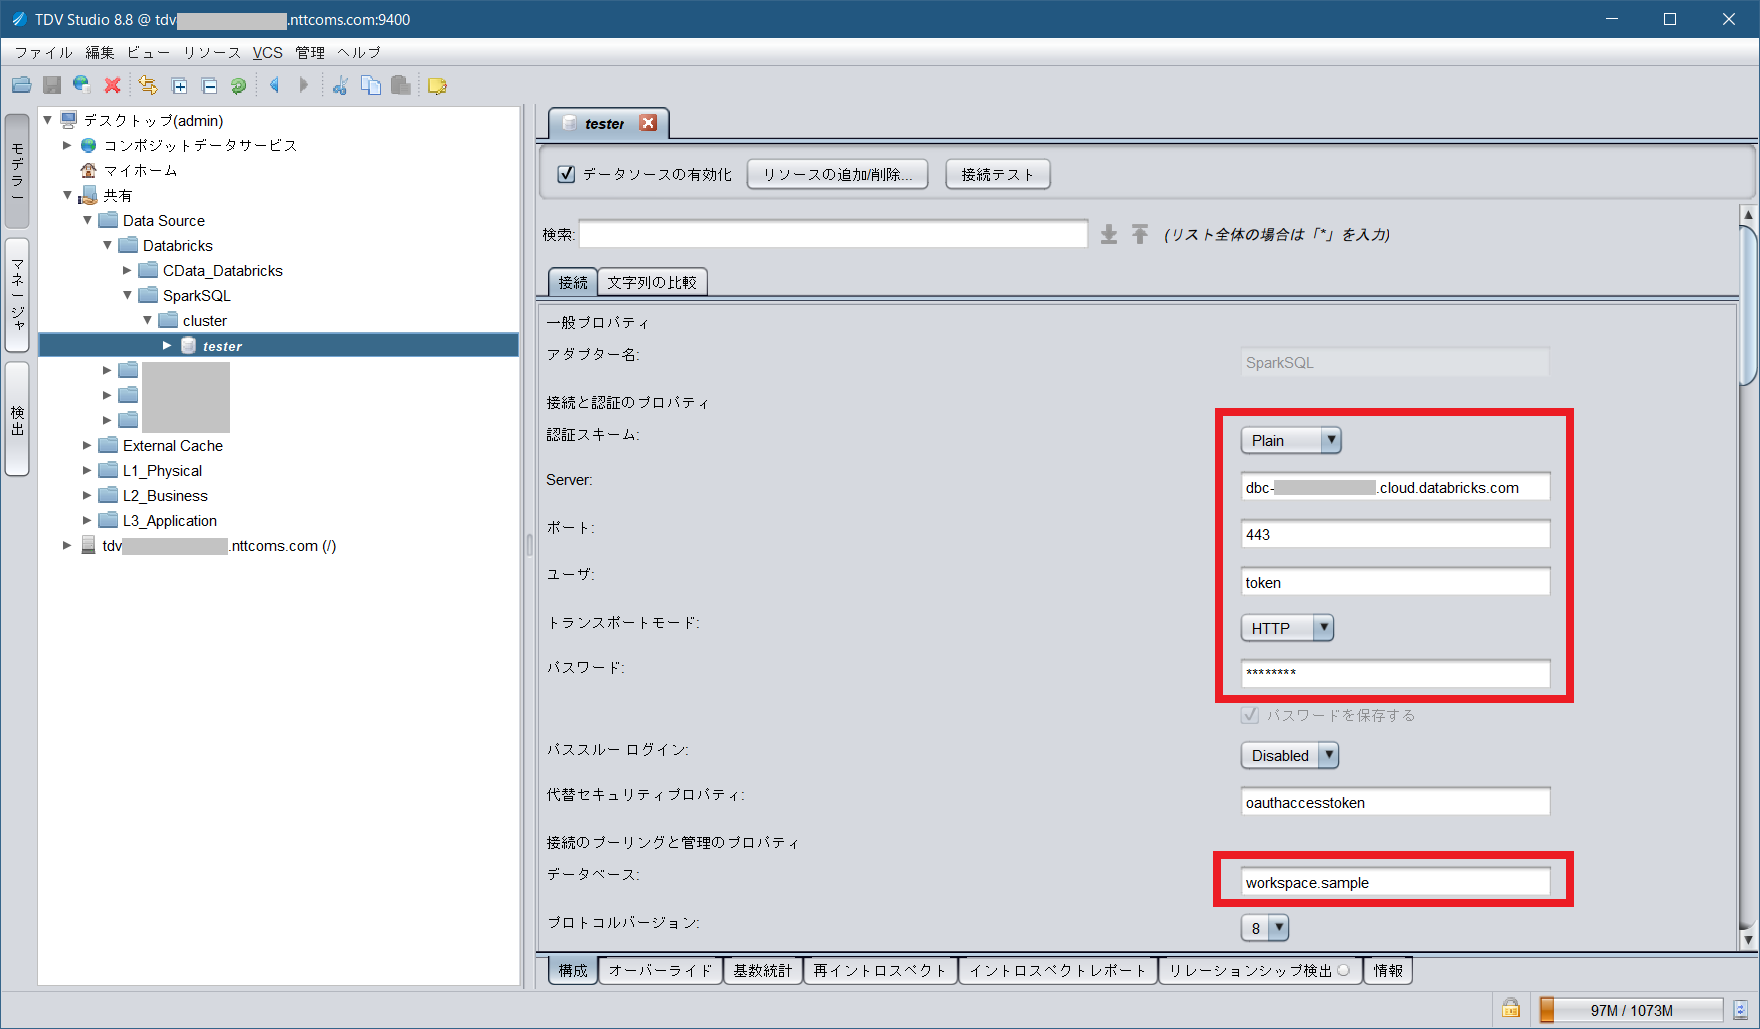Open the プロトコルバージョン 8 dropdown
Screen dimensions: 1760x1029
point(1265,928)
